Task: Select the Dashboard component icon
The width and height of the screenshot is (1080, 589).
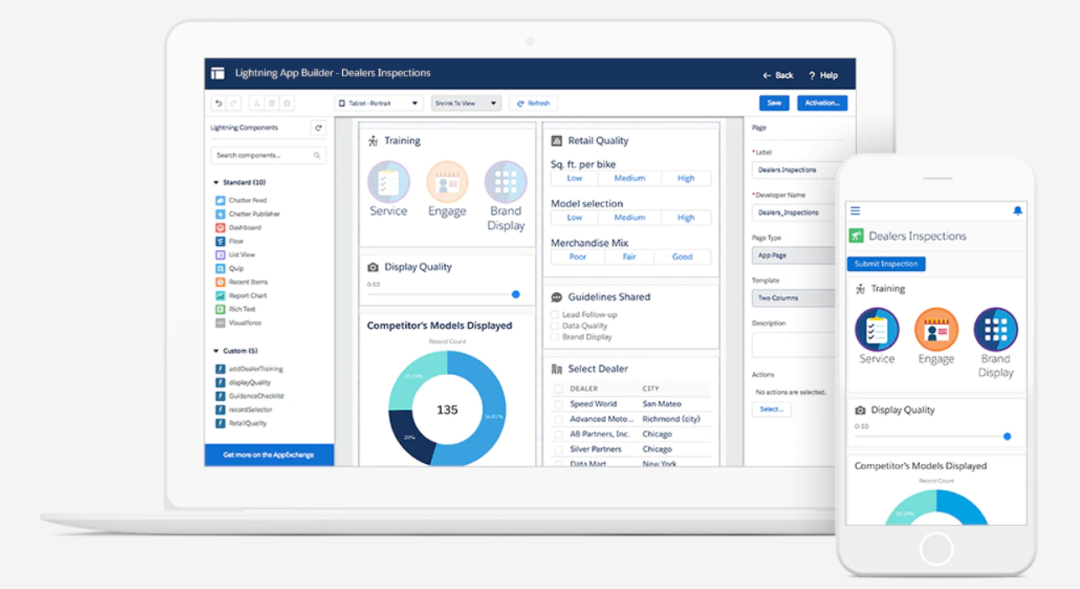Action: pyautogui.click(x=220, y=227)
